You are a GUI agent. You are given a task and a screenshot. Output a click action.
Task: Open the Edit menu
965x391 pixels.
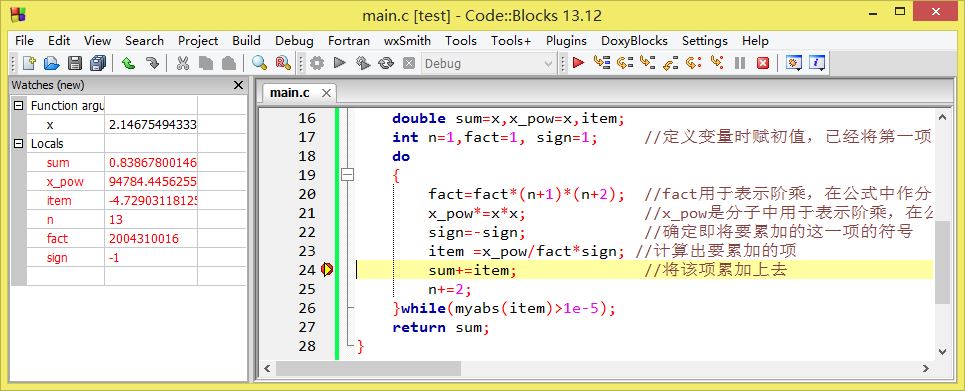pyautogui.click(x=59, y=41)
